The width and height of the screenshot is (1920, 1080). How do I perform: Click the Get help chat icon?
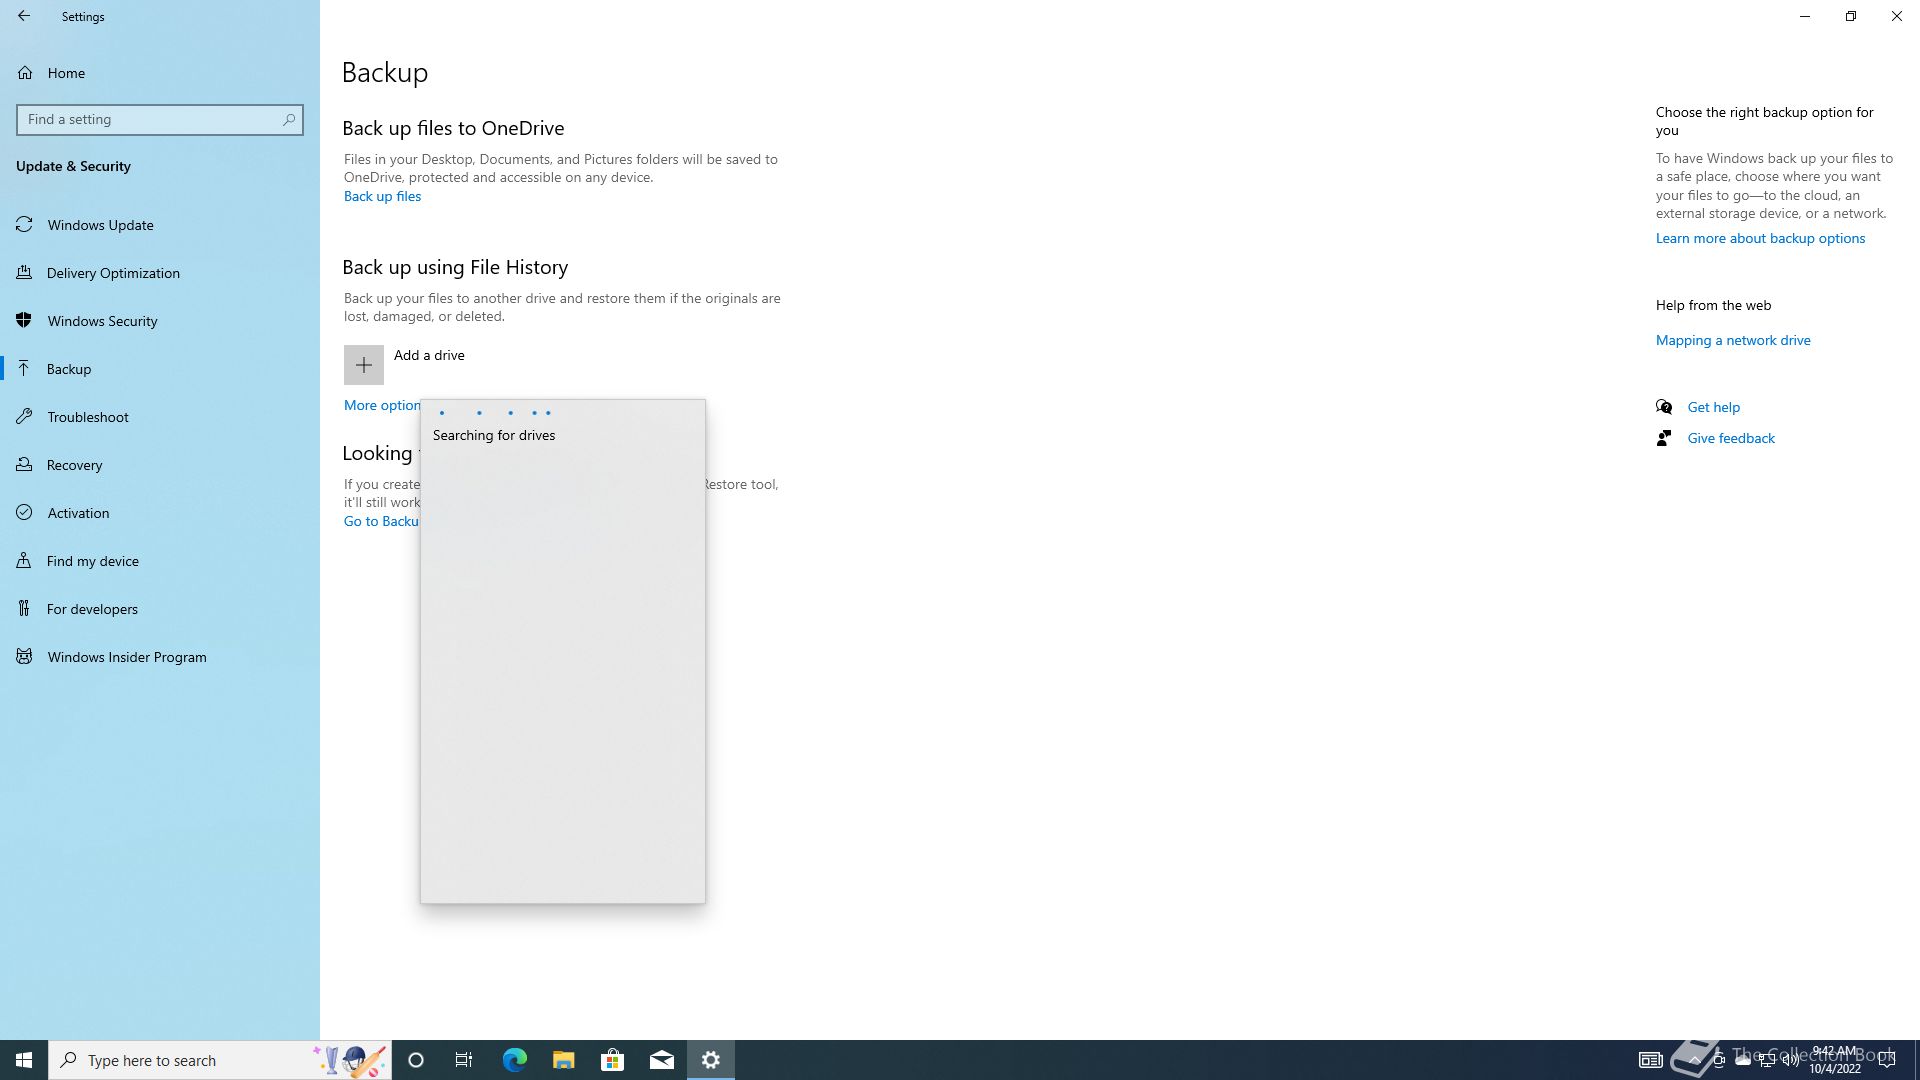[x=1664, y=407]
